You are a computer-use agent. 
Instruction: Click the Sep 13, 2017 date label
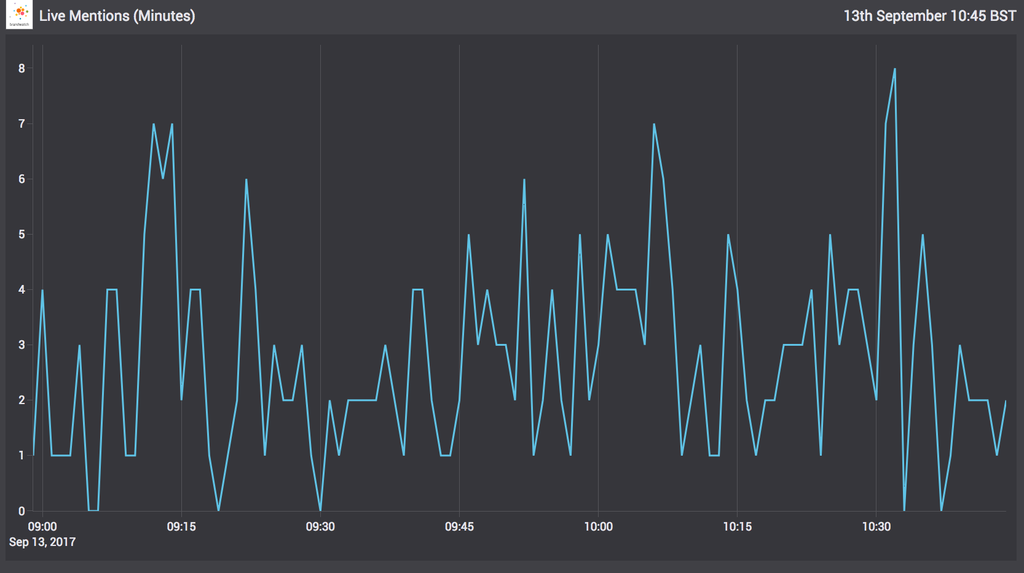(x=42, y=541)
